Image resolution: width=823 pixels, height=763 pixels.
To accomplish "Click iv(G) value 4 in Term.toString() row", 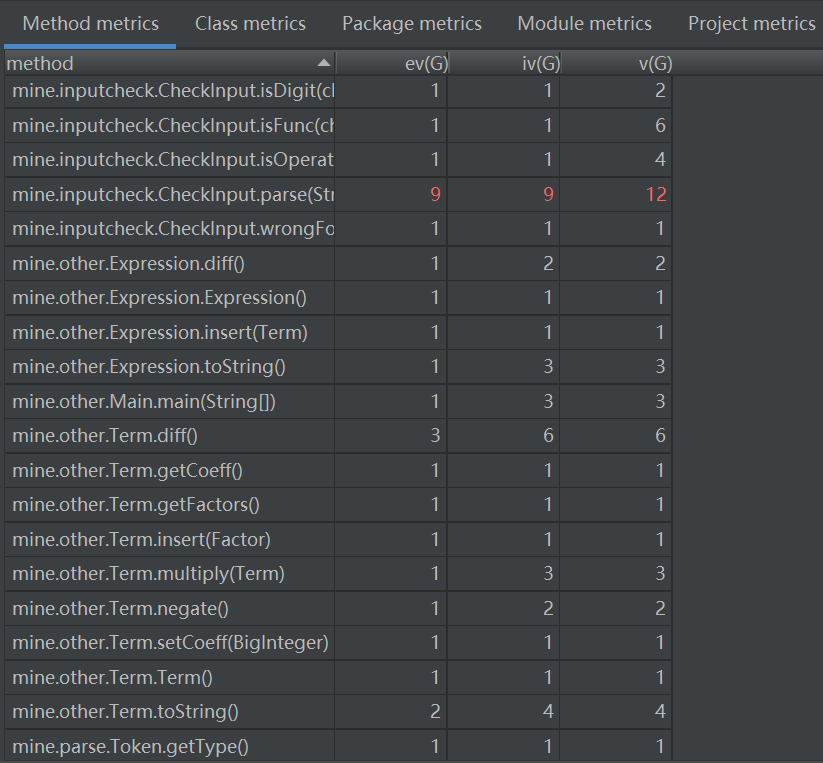I will coord(548,712).
